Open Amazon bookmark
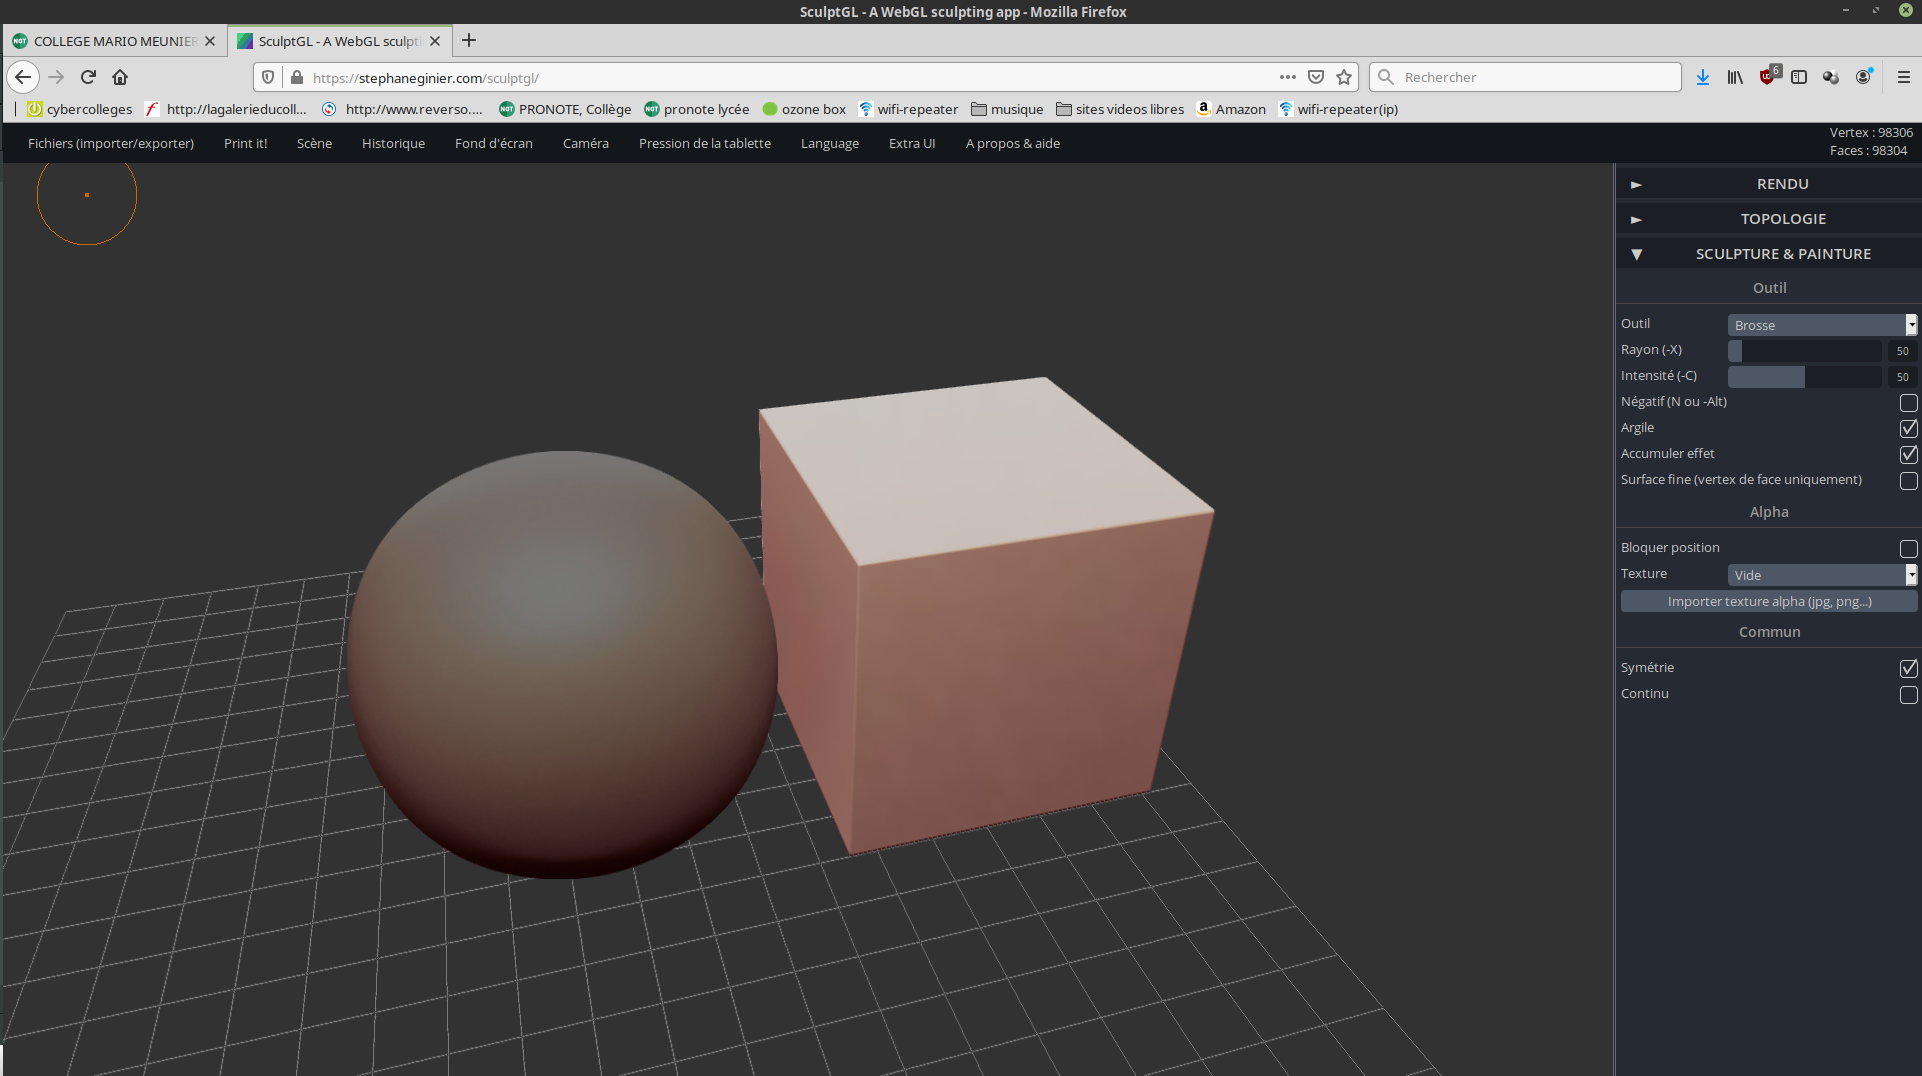This screenshot has height=1076, width=1922. (x=1231, y=109)
